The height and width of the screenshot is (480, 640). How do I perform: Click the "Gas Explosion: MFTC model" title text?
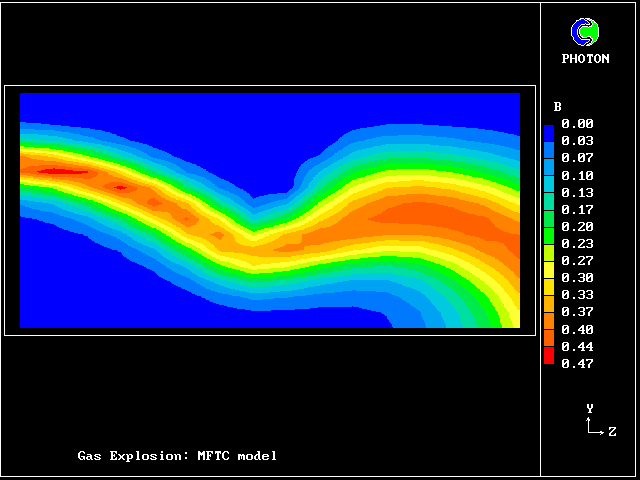[177, 456]
